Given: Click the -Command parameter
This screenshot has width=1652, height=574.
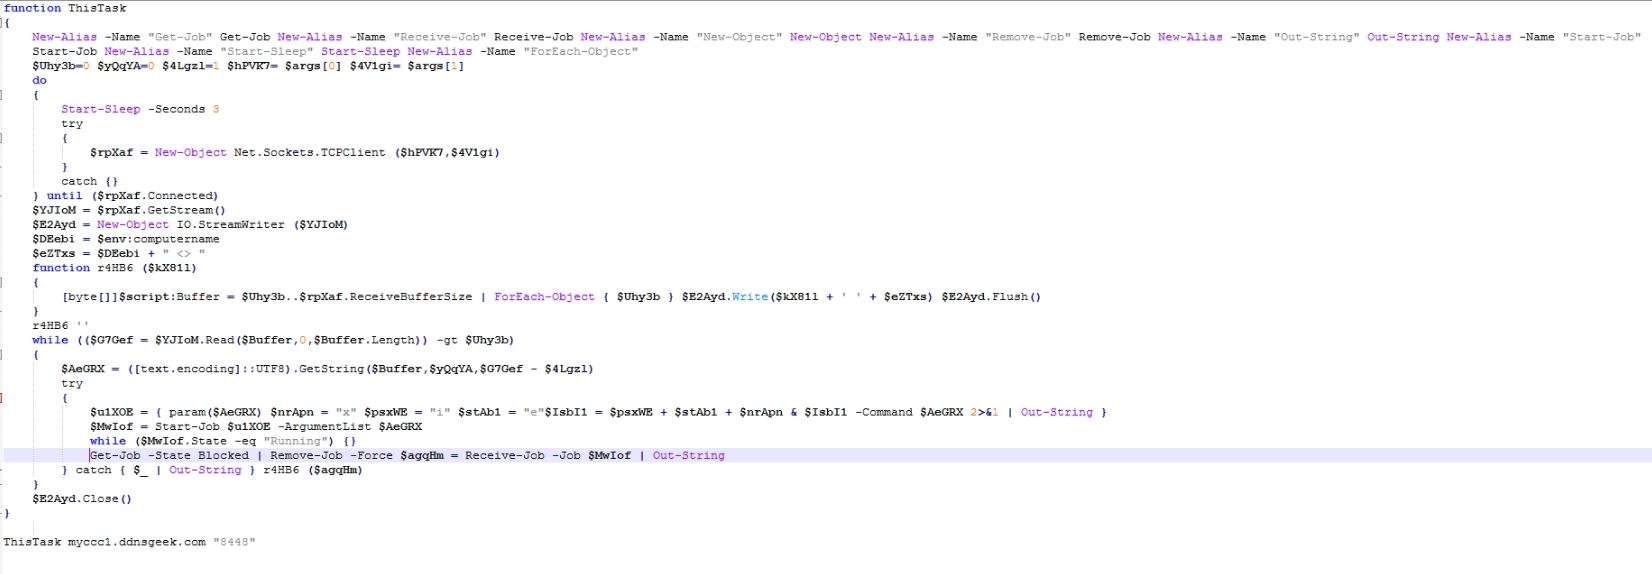Looking at the screenshot, I should point(884,412).
